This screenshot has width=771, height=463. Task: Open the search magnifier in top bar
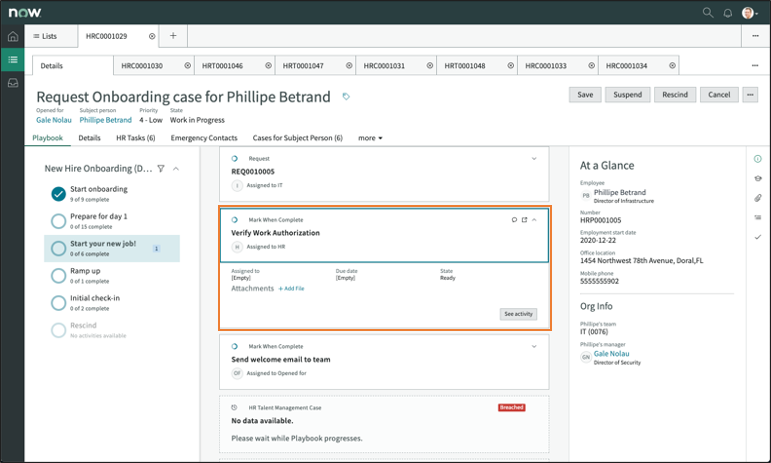click(x=708, y=13)
